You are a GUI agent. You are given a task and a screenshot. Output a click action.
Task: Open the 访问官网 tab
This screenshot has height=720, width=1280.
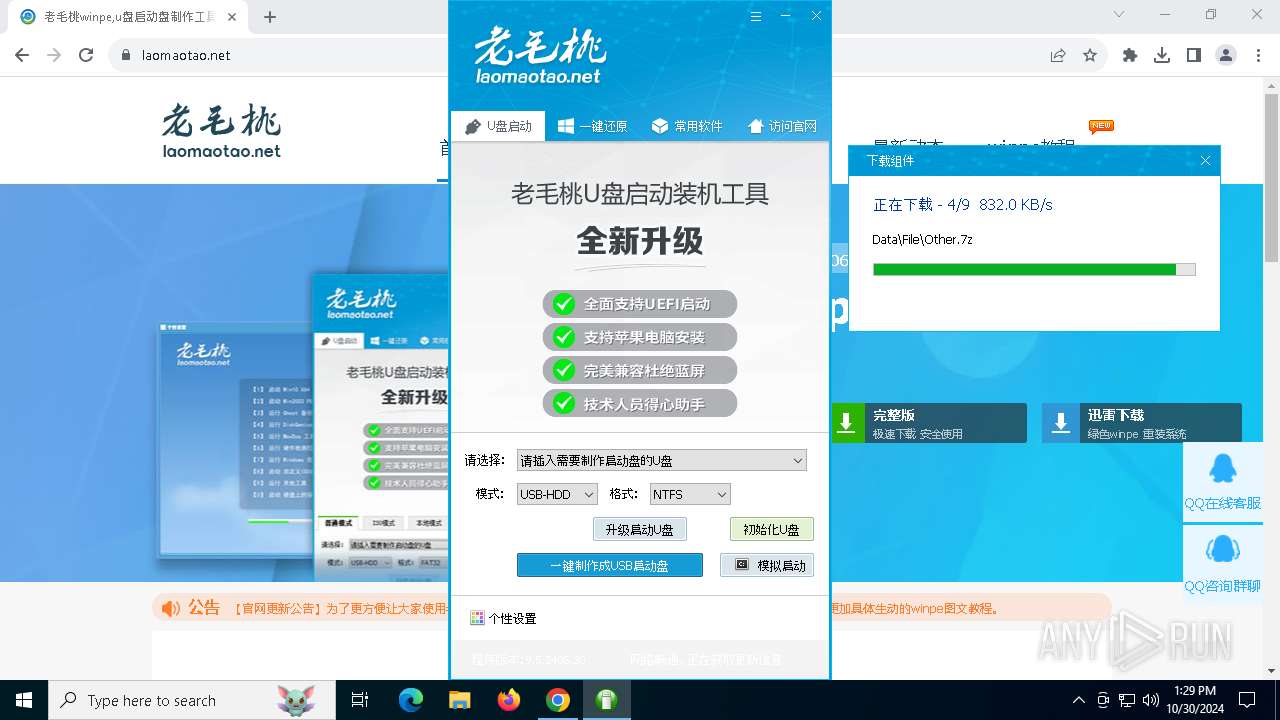[x=782, y=126]
